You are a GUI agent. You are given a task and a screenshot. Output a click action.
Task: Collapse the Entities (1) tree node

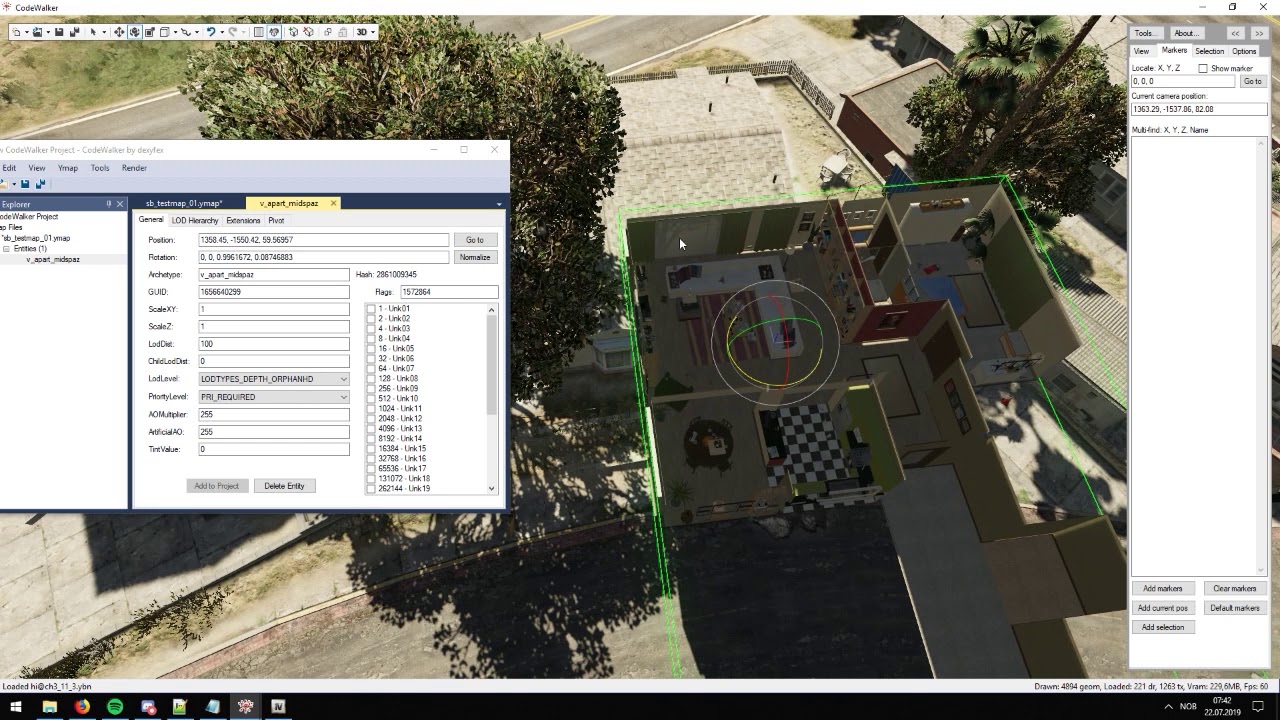[6, 249]
